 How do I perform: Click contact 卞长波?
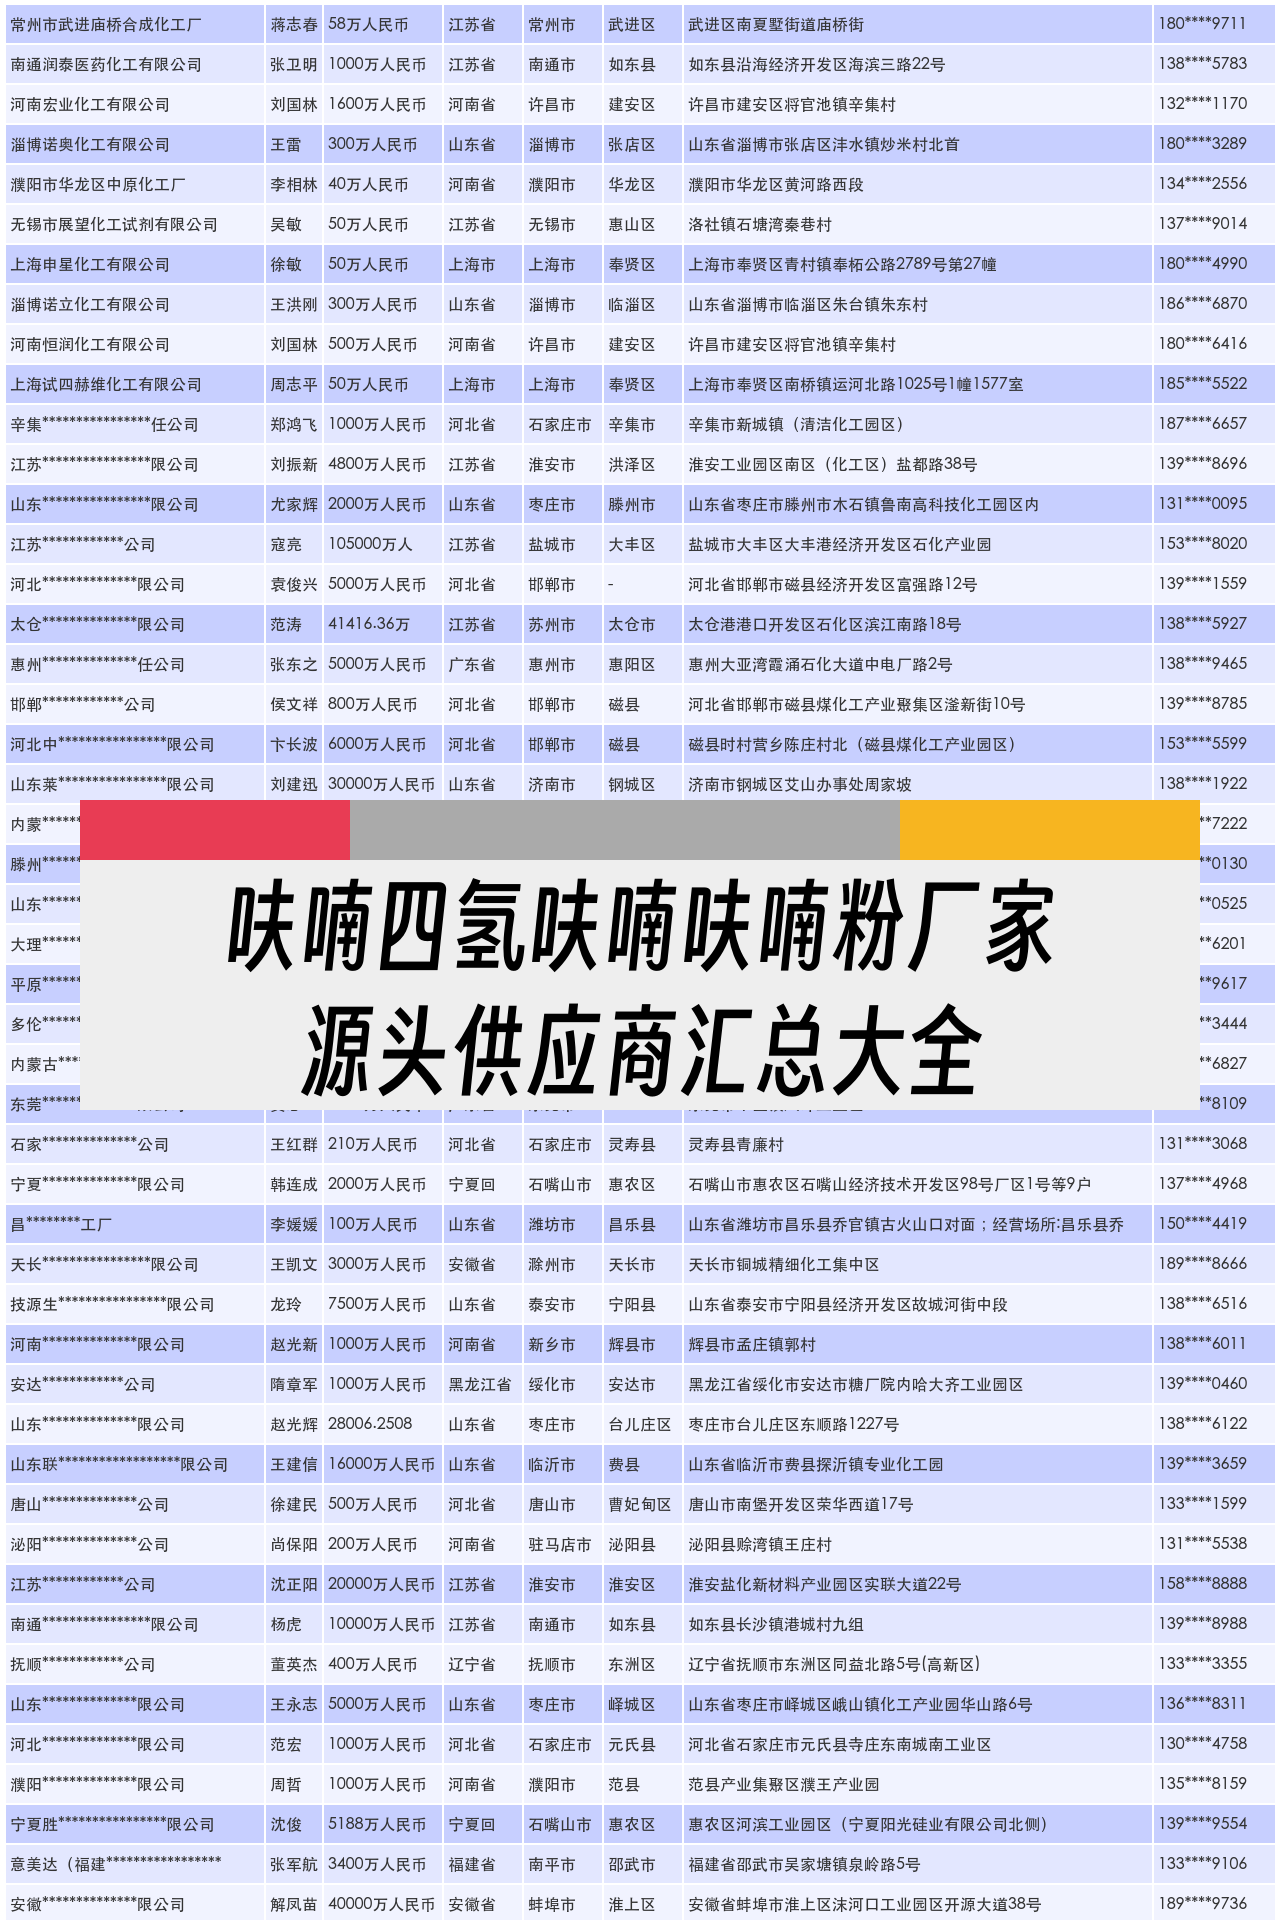pos(294,744)
